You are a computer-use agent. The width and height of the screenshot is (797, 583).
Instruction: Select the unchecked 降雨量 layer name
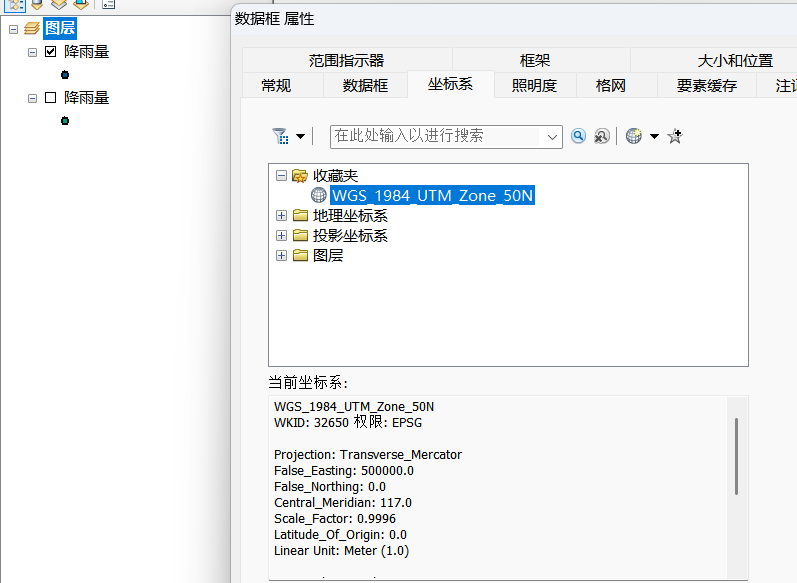(x=86, y=98)
